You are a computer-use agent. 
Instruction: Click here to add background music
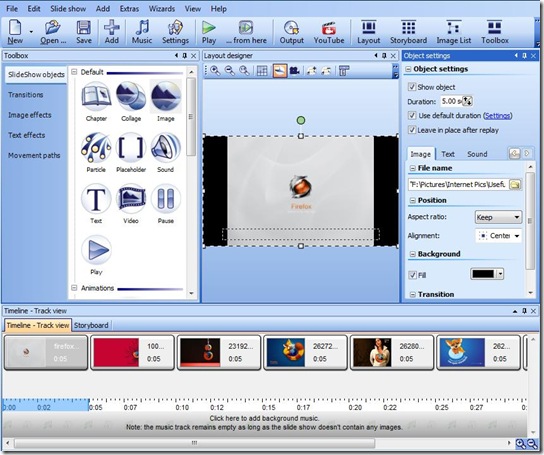(x=264, y=418)
